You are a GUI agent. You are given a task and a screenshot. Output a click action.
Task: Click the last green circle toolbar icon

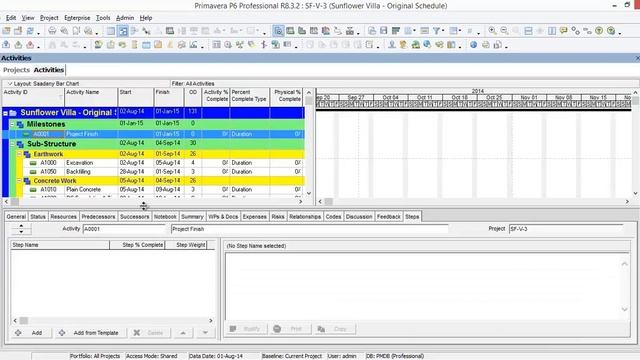click(611, 31)
